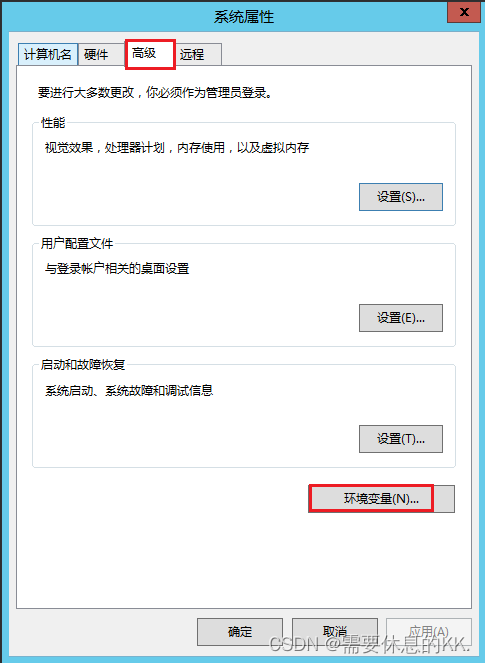
Task: Switch to the 计算机名 tab
Action: (x=48, y=55)
